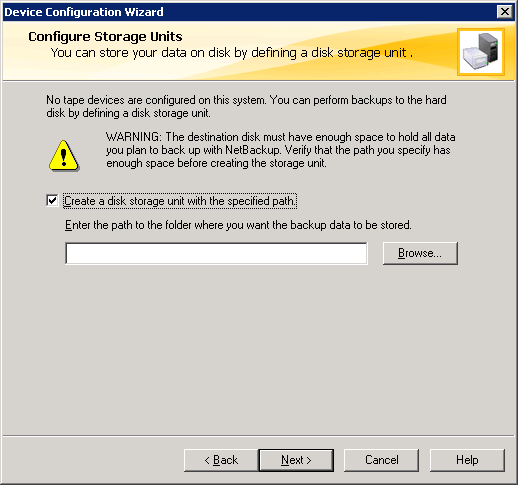This screenshot has height=485, width=518.
Task: Open Help for this wizard page
Action: [467, 460]
